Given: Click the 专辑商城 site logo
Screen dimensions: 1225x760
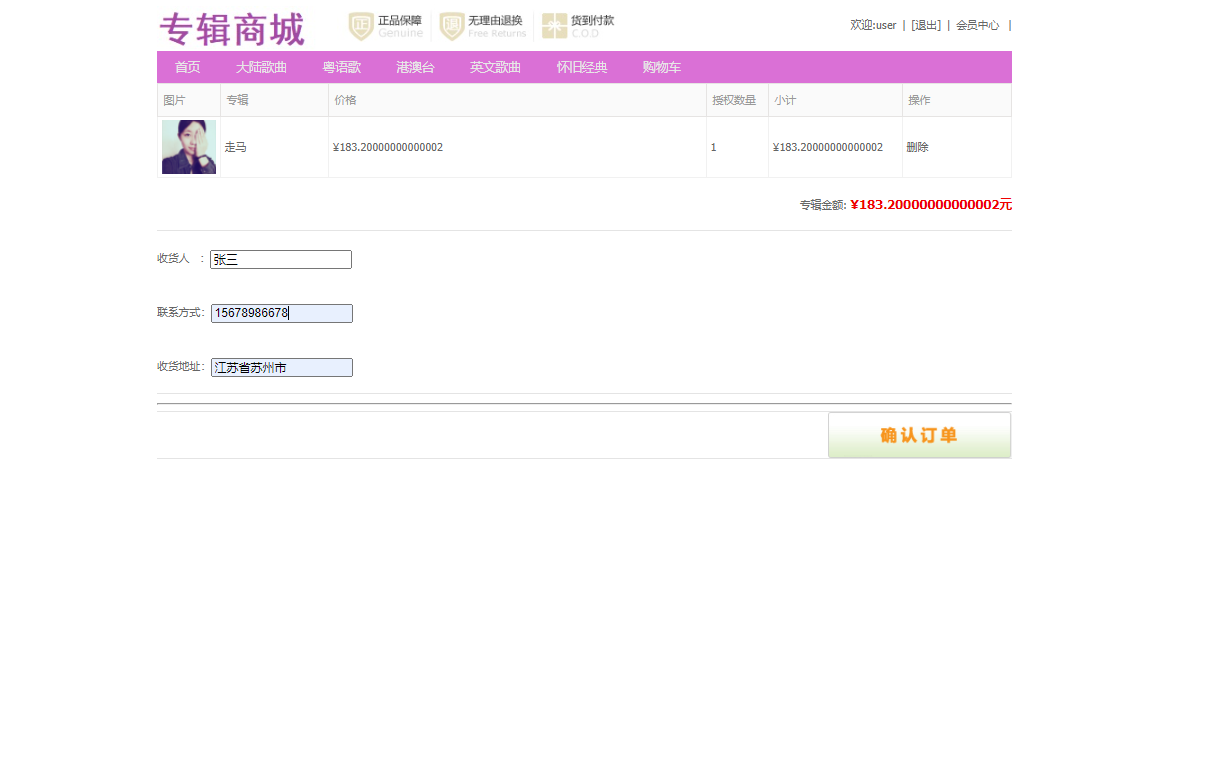Looking at the screenshot, I should pos(231,29).
